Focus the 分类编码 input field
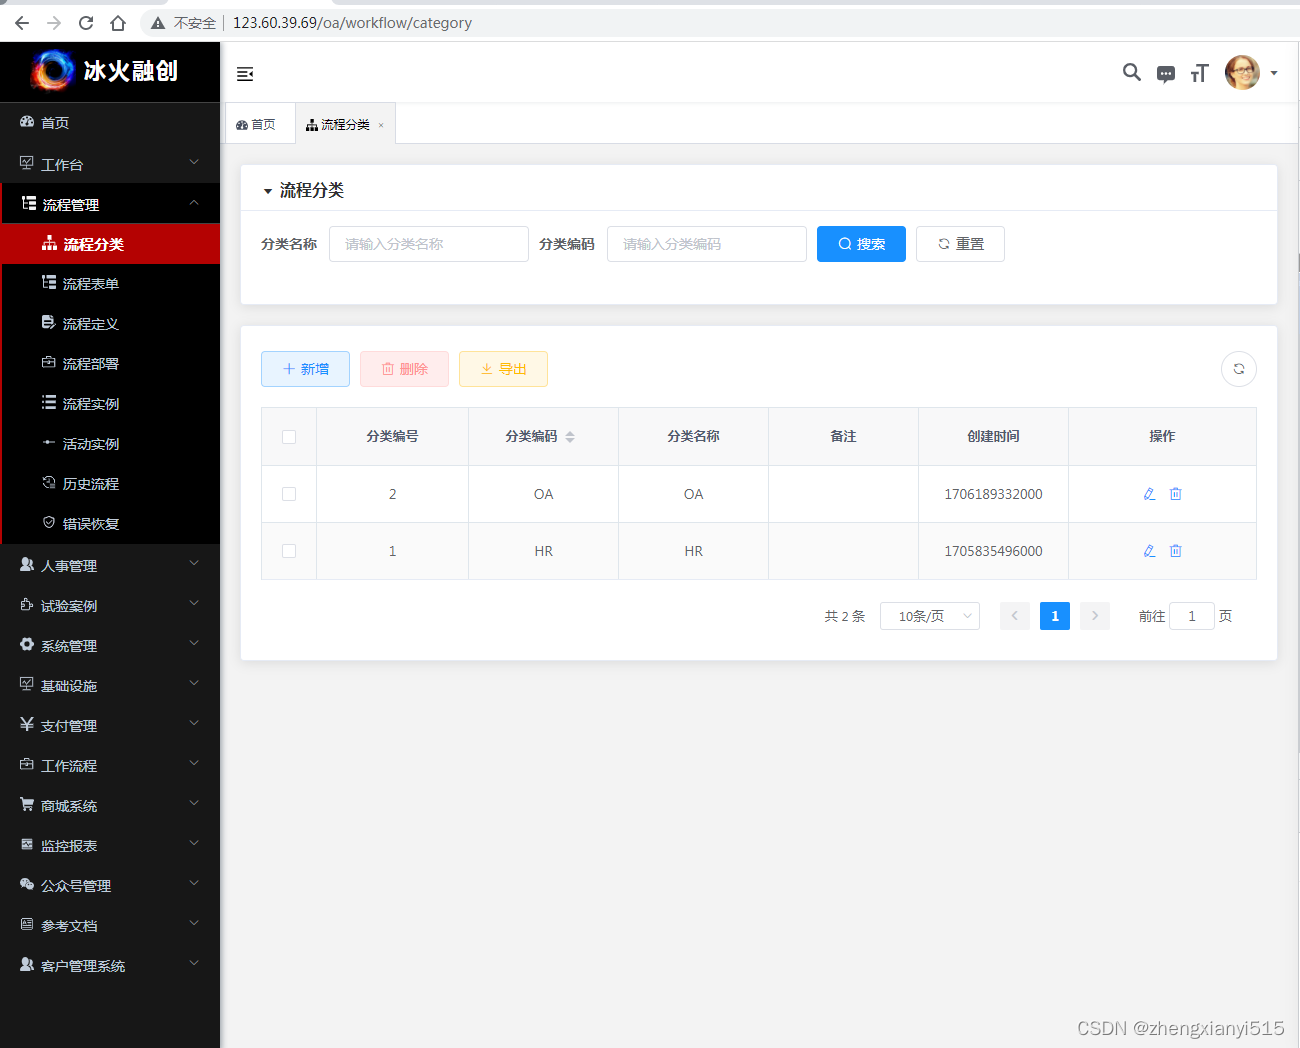1300x1048 pixels. [x=707, y=244]
